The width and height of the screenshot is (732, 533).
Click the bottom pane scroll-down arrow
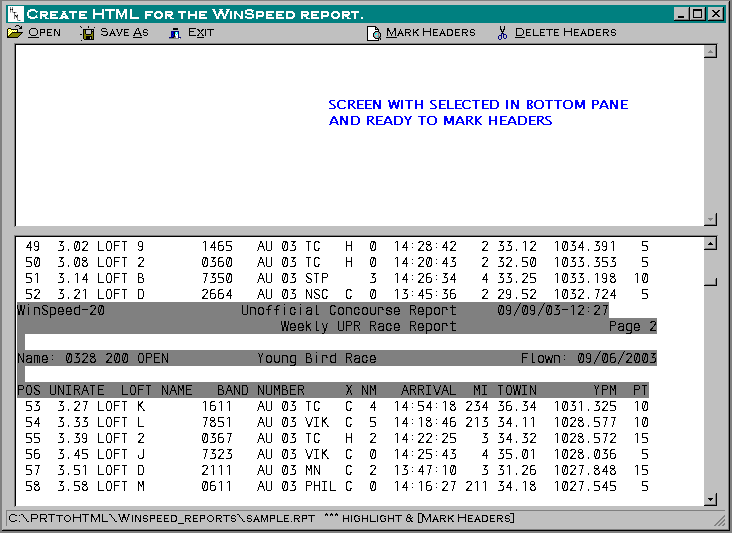click(x=711, y=499)
